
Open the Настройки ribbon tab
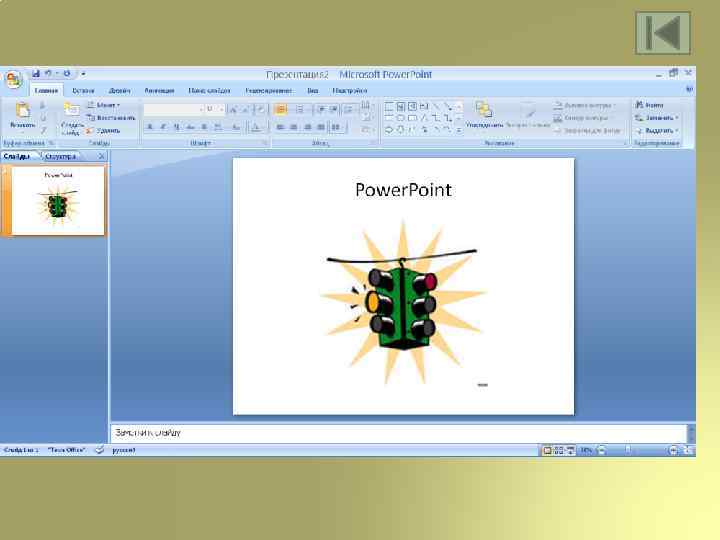[x=349, y=90]
